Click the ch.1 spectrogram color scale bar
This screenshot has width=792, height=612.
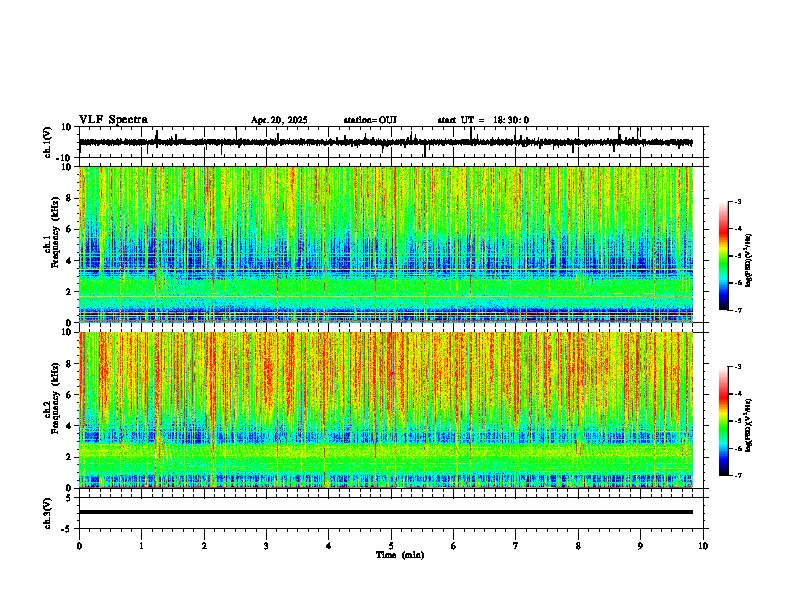click(724, 256)
